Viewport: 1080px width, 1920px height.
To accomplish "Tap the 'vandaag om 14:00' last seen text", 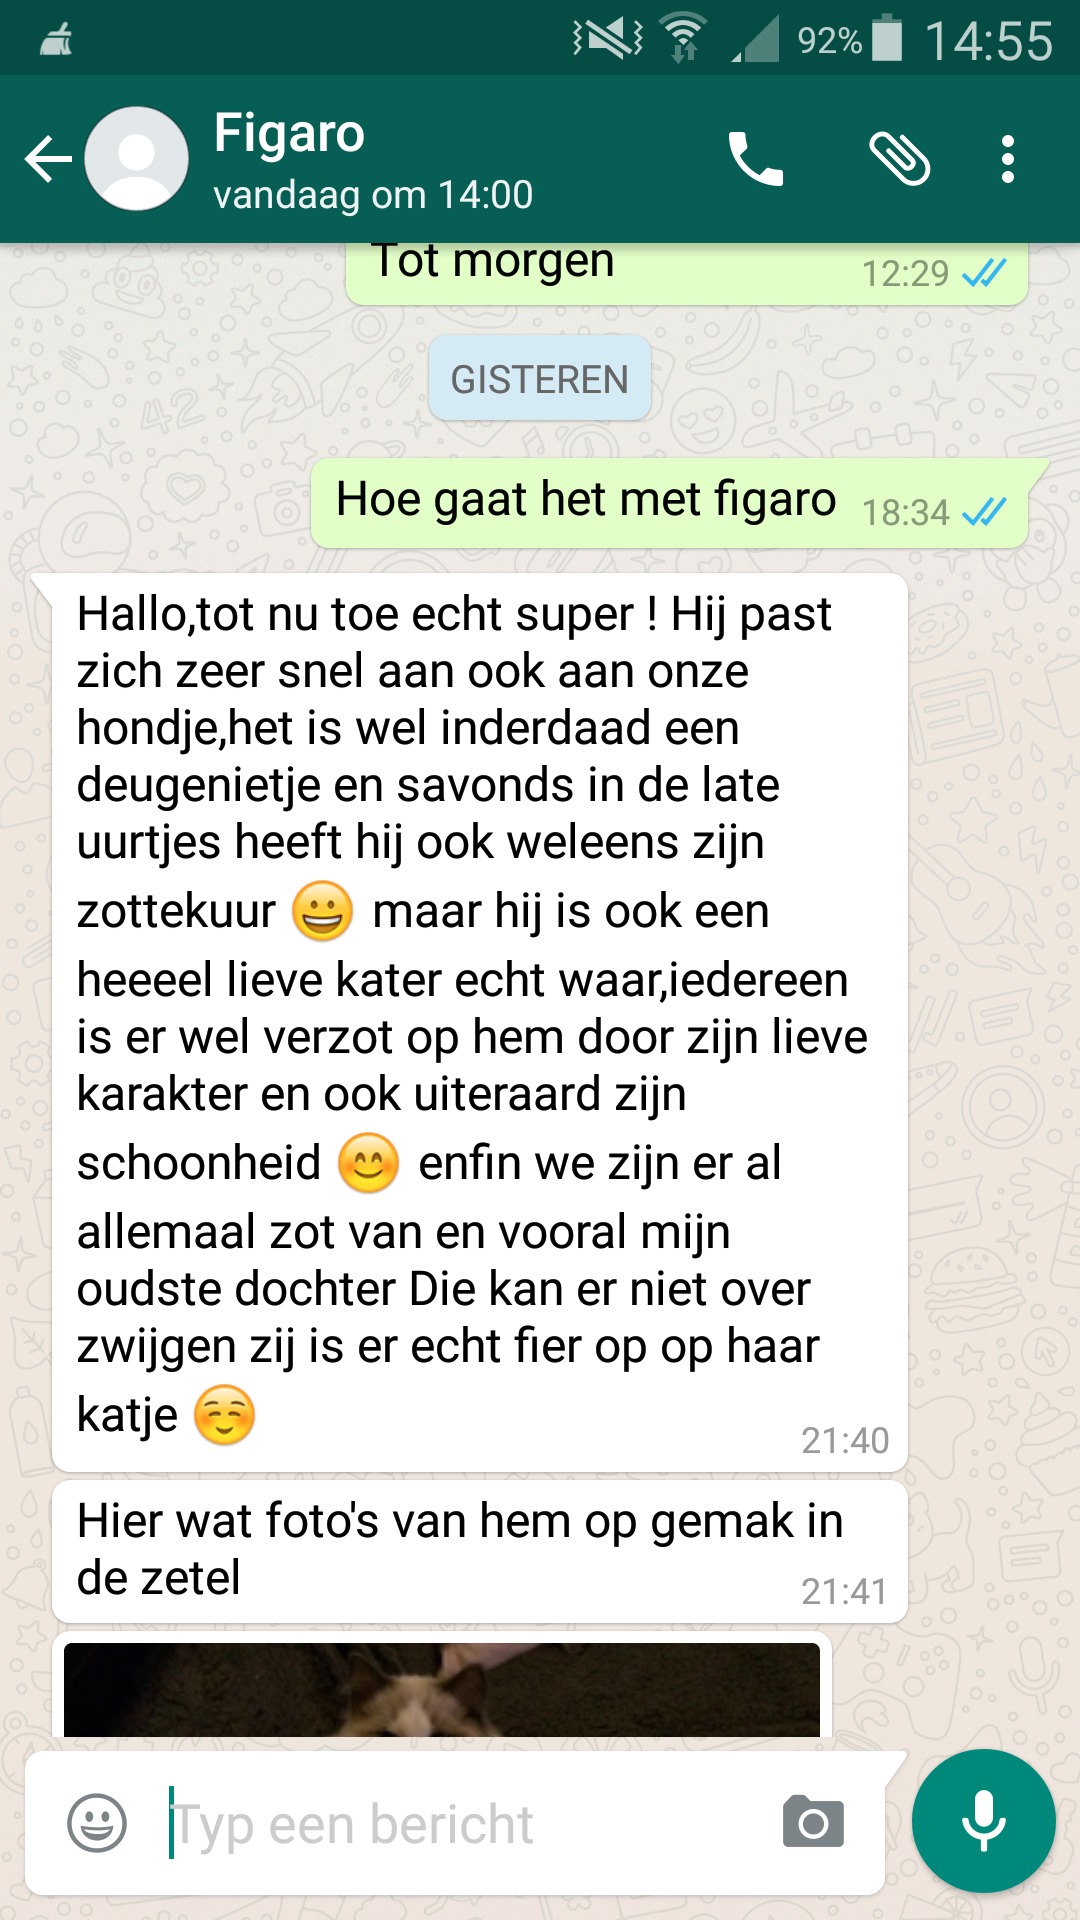I will [373, 194].
